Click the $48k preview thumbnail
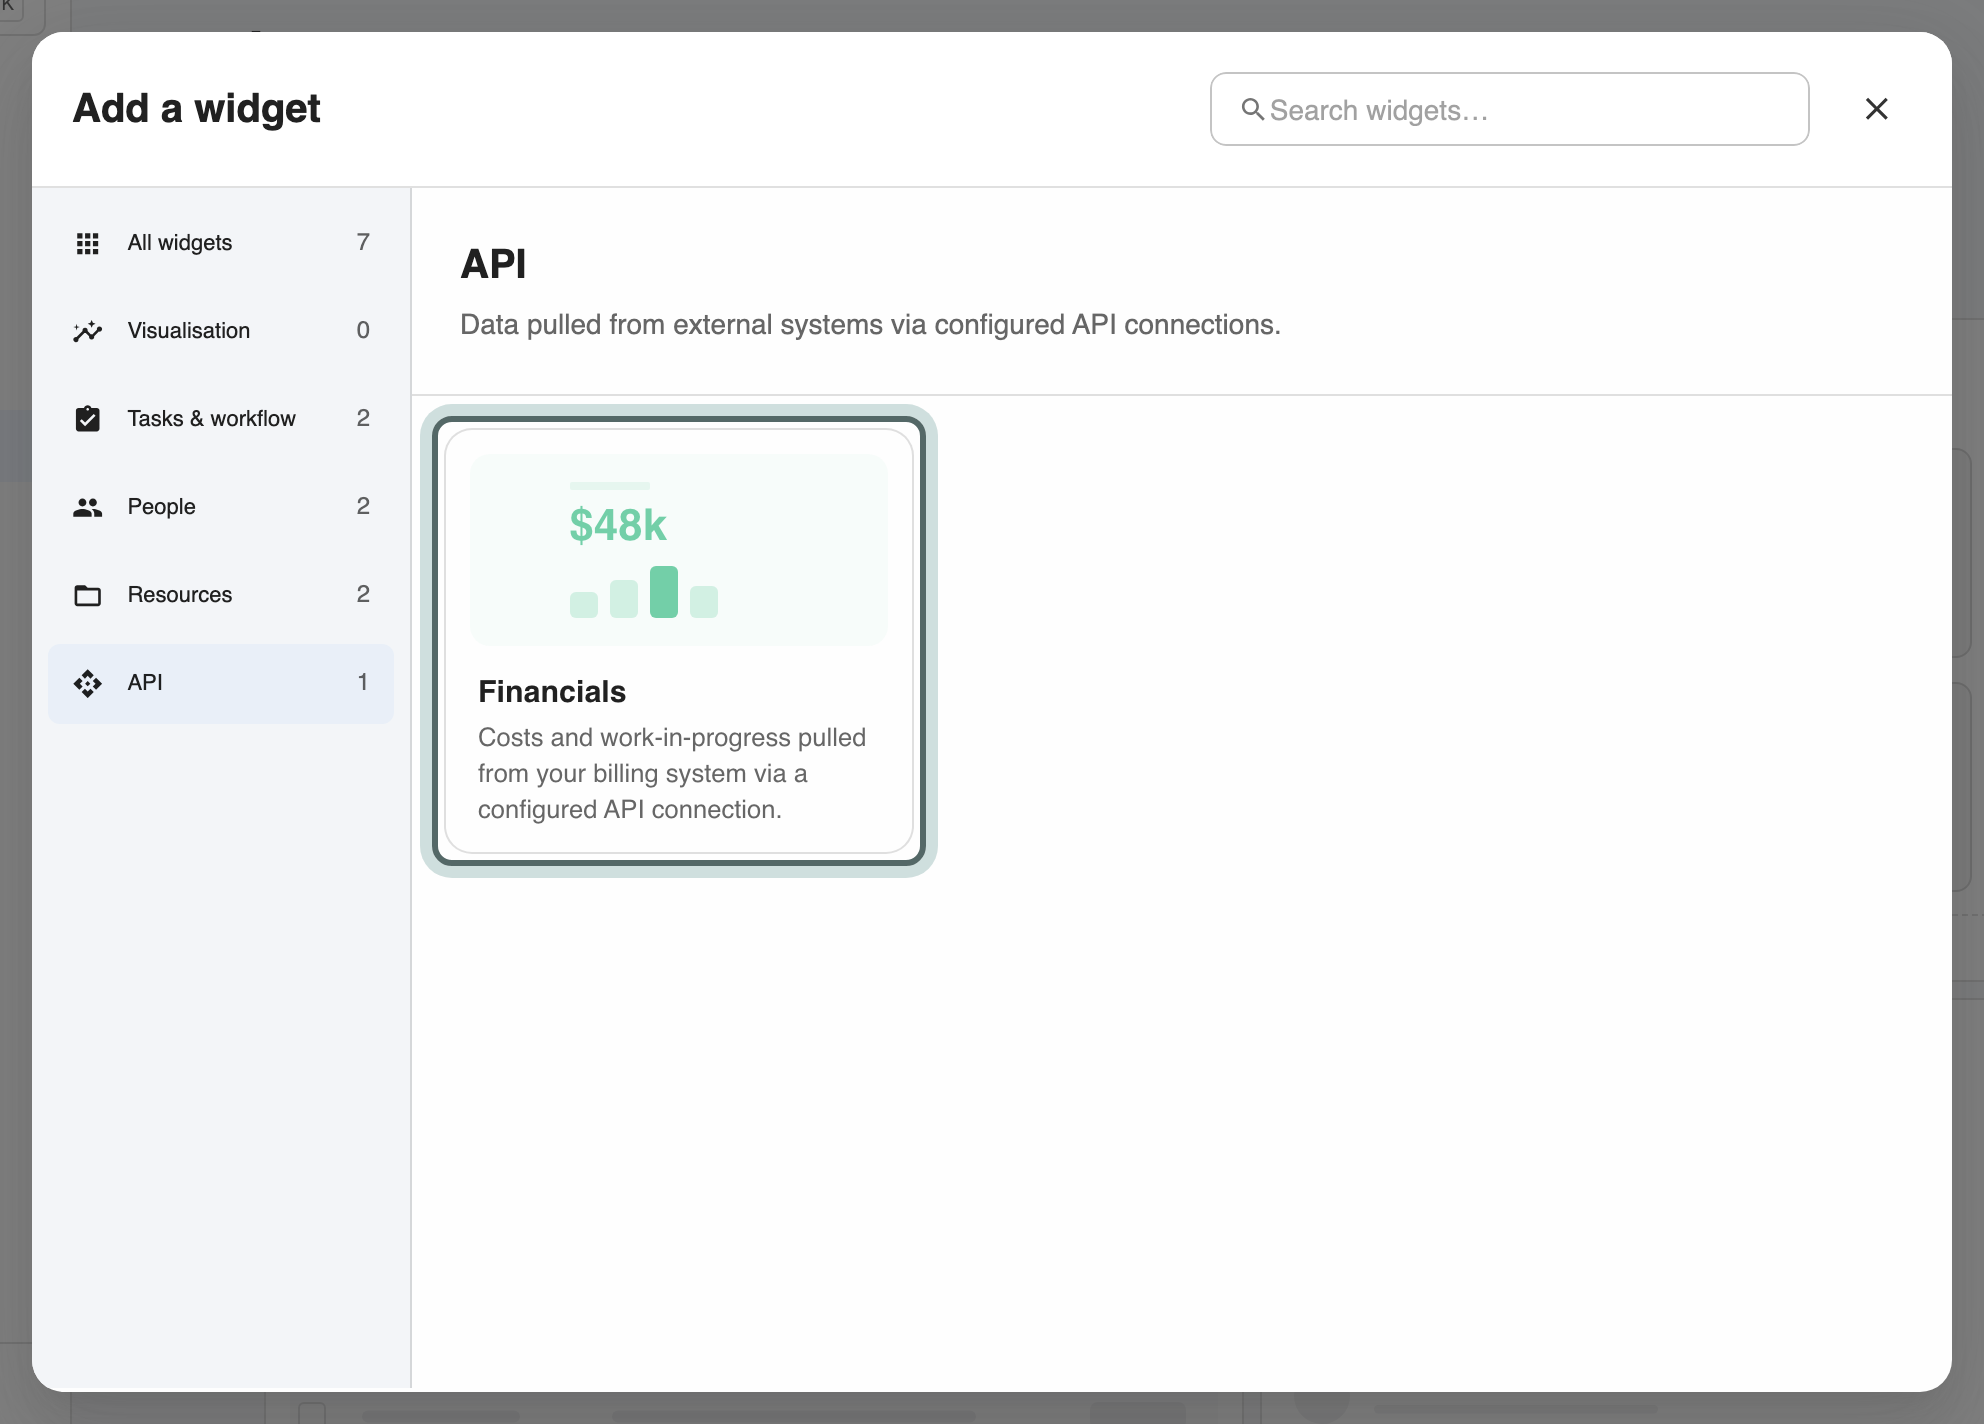Screen dimensions: 1984x1424 tap(679, 550)
